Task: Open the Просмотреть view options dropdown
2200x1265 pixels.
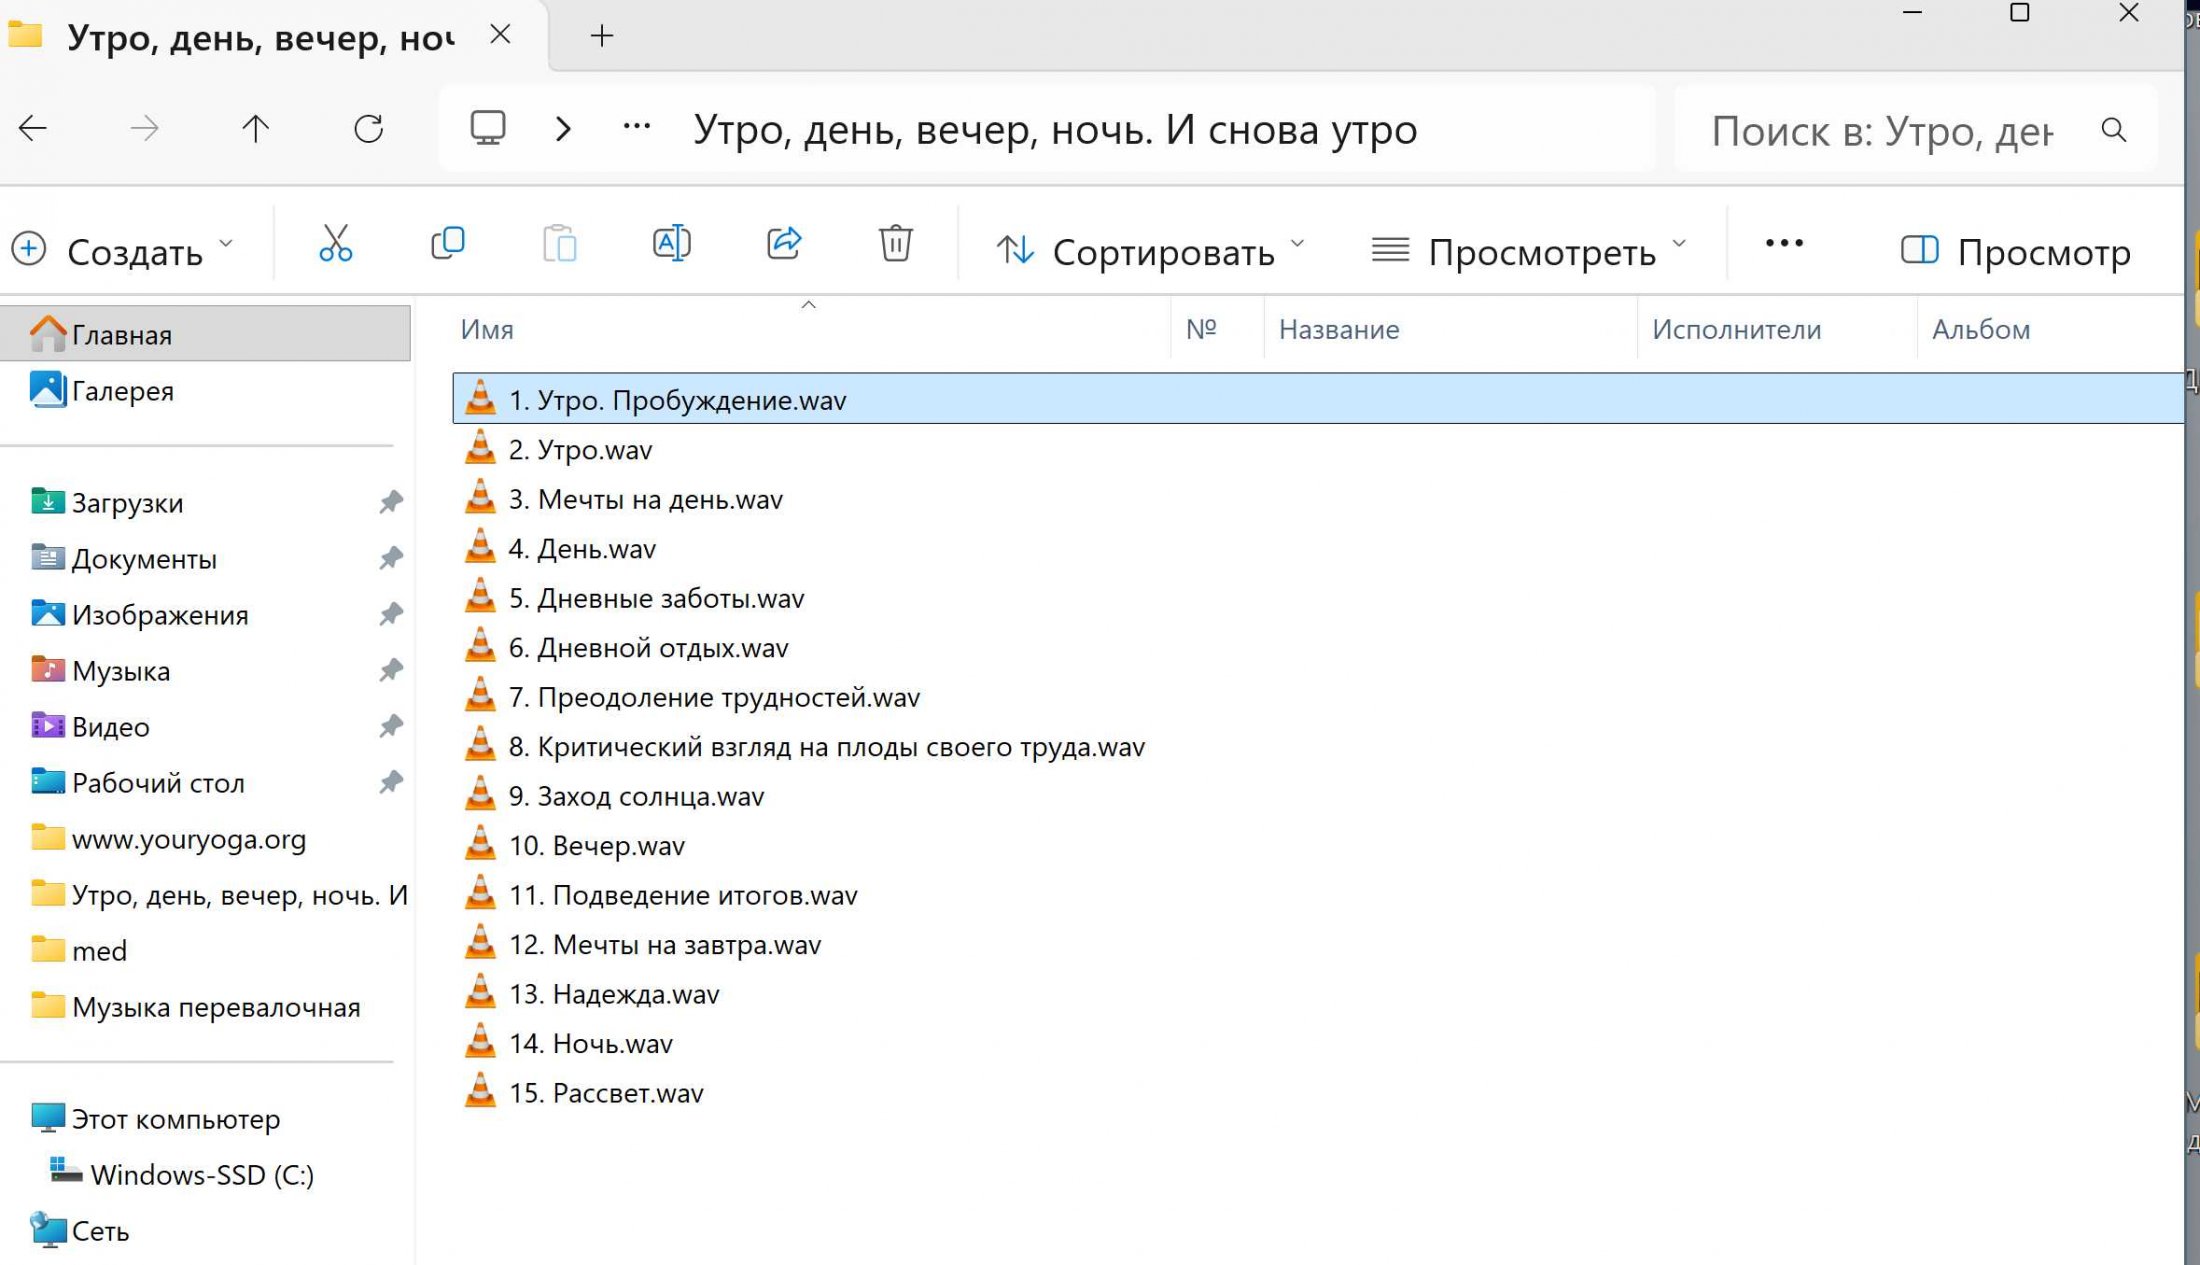Action: point(1528,250)
